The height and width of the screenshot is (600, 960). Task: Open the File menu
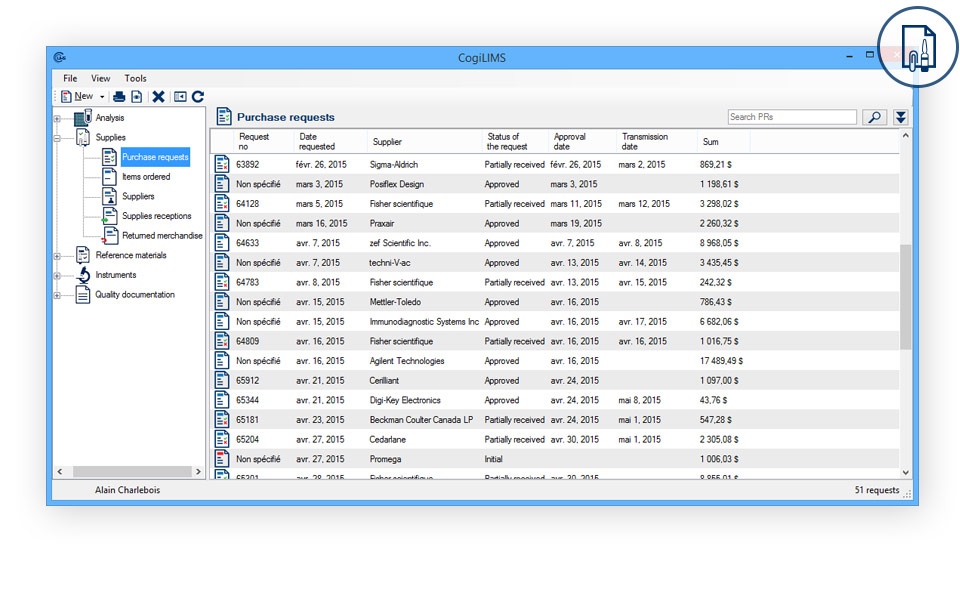pos(70,78)
